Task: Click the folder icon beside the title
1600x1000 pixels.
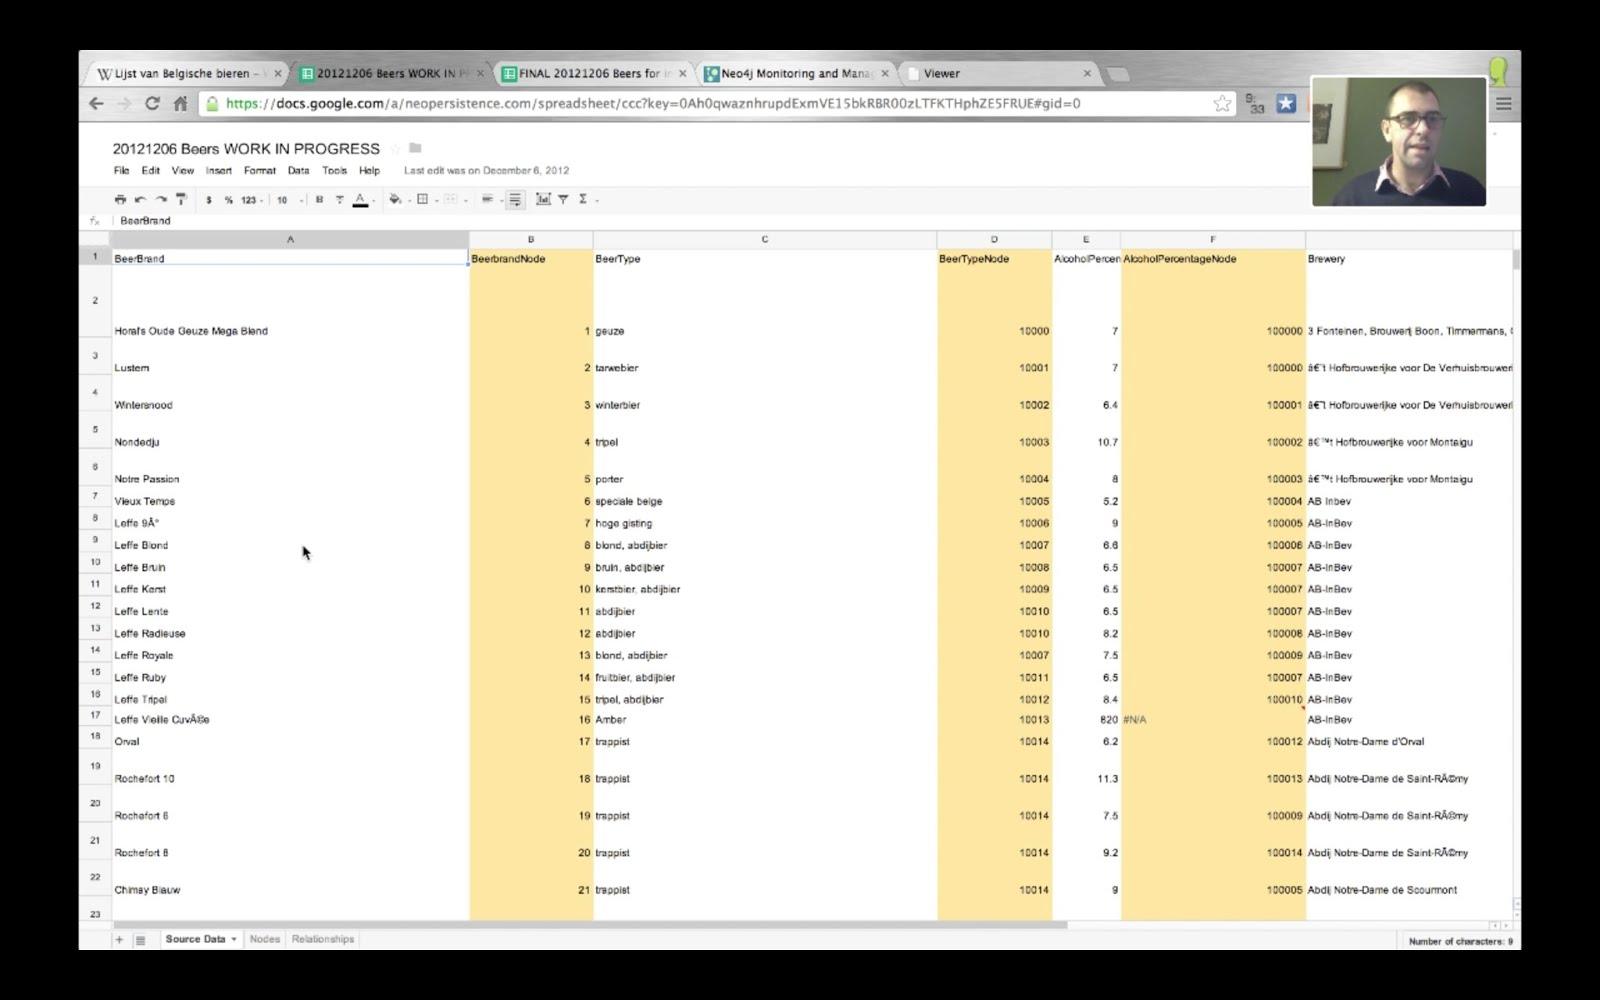Action: [x=416, y=148]
